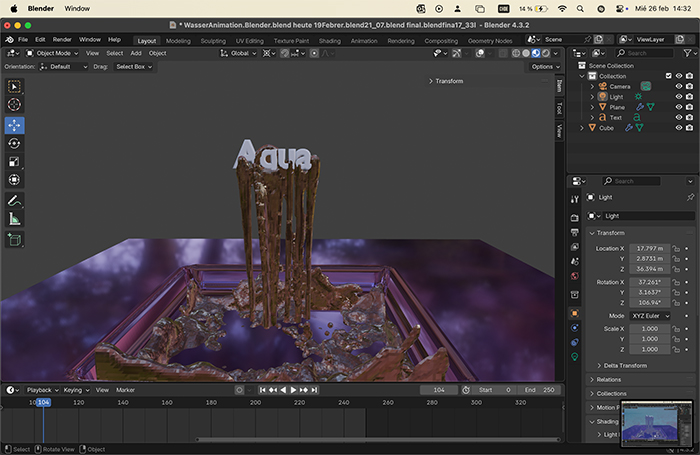700x455 pixels.
Task: Uncheck the Collection exclude checkbox
Action: [666, 76]
